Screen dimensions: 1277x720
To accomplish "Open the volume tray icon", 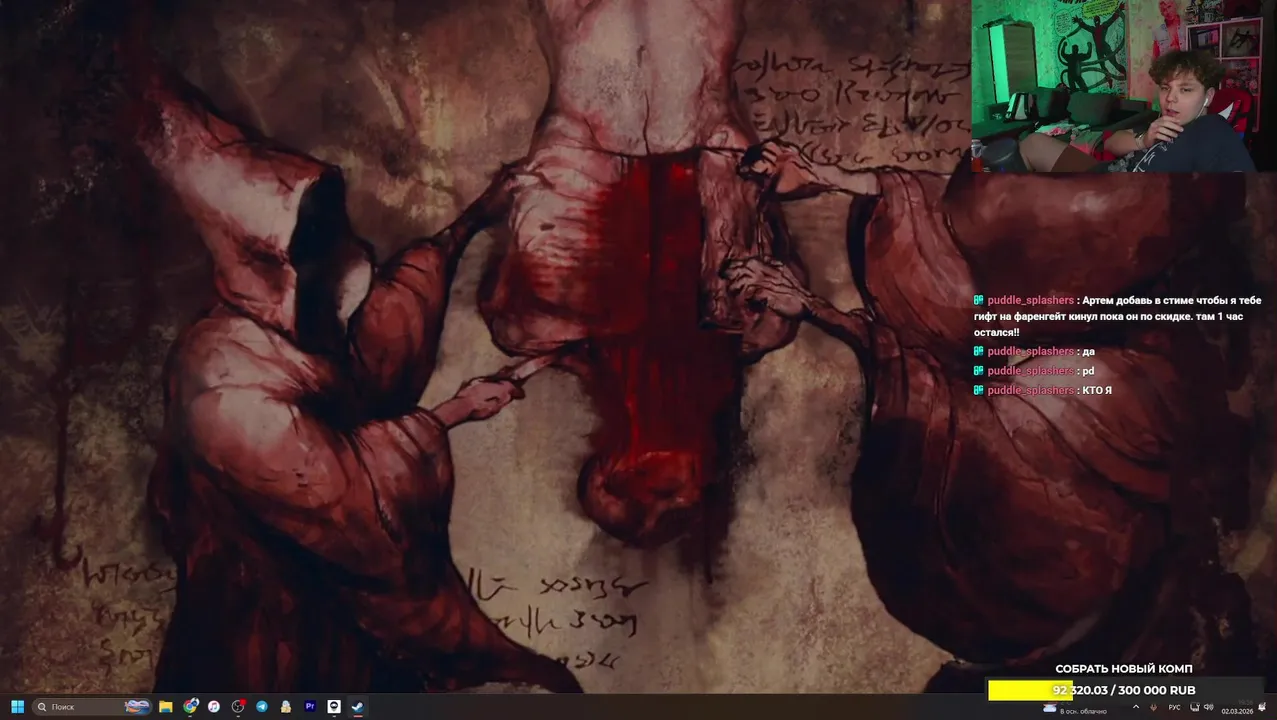I will click(1209, 707).
